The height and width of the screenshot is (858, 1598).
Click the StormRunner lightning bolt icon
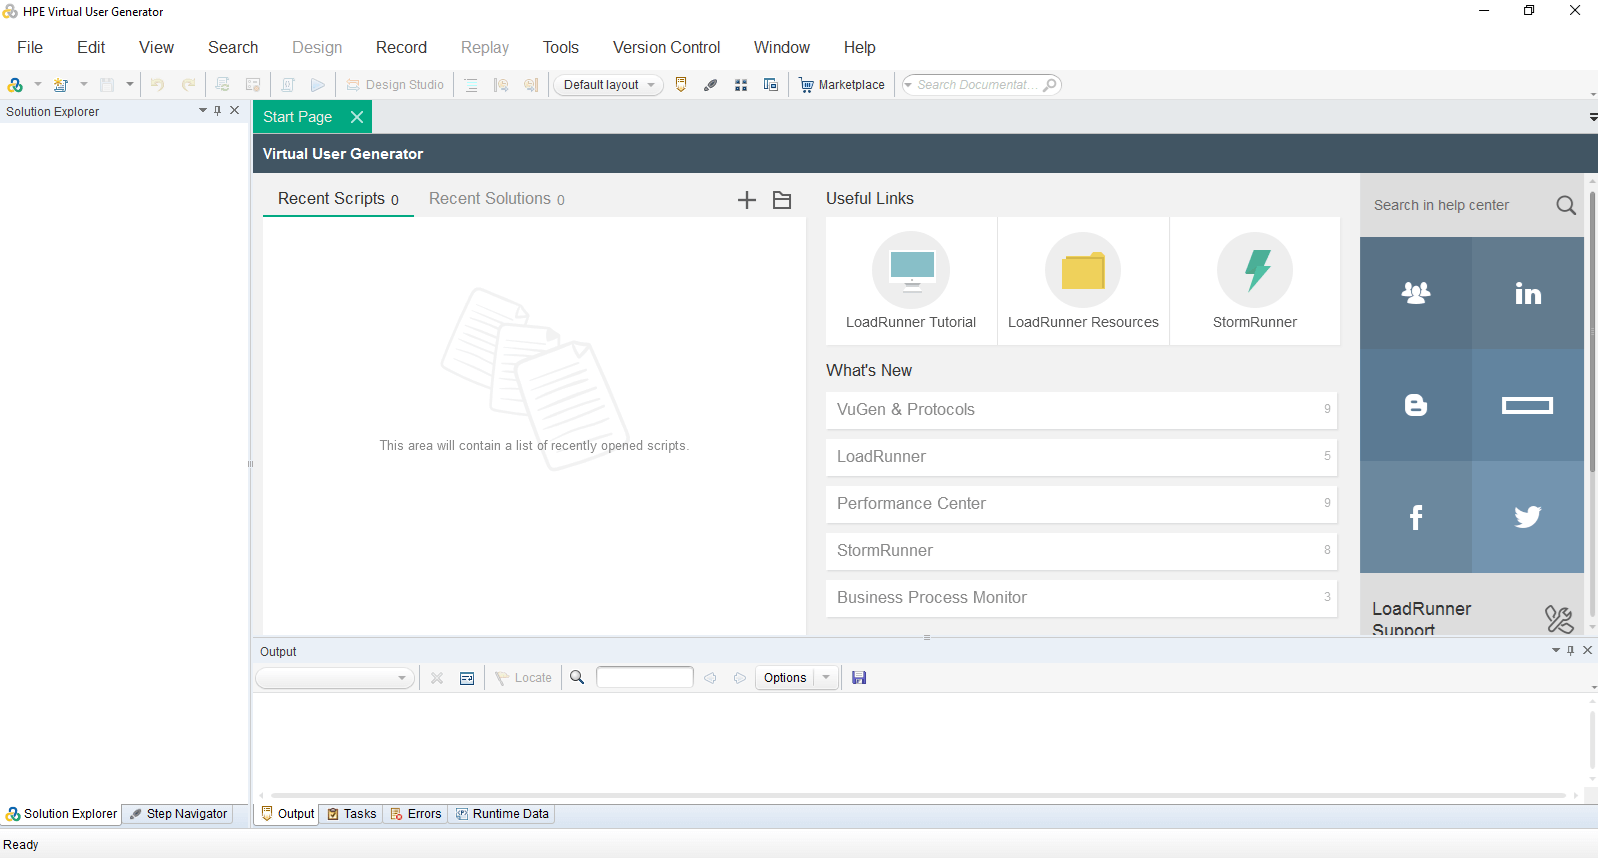pyautogui.click(x=1254, y=270)
